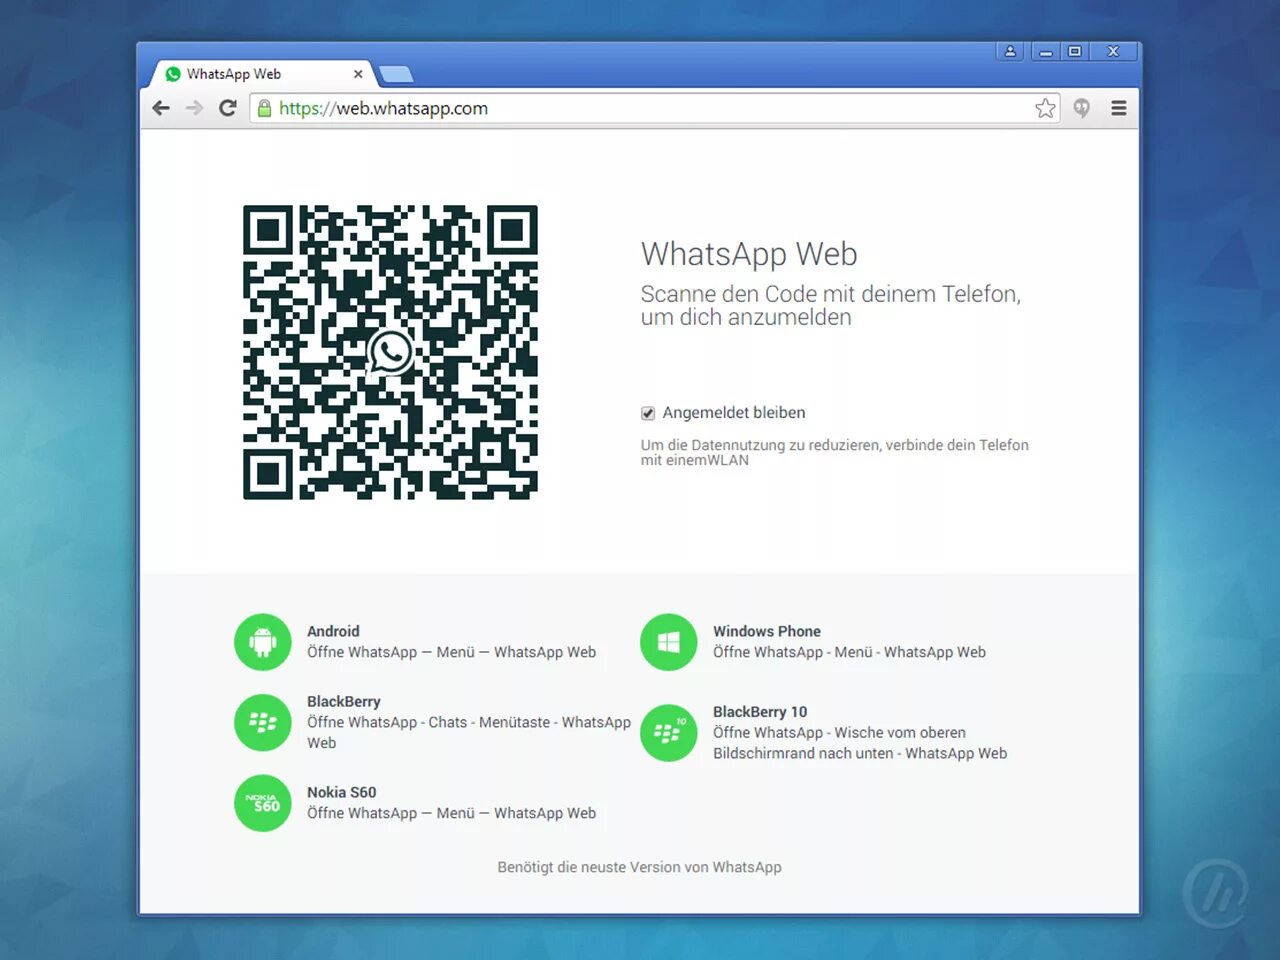Click the green Android icon

pos(262,642)
